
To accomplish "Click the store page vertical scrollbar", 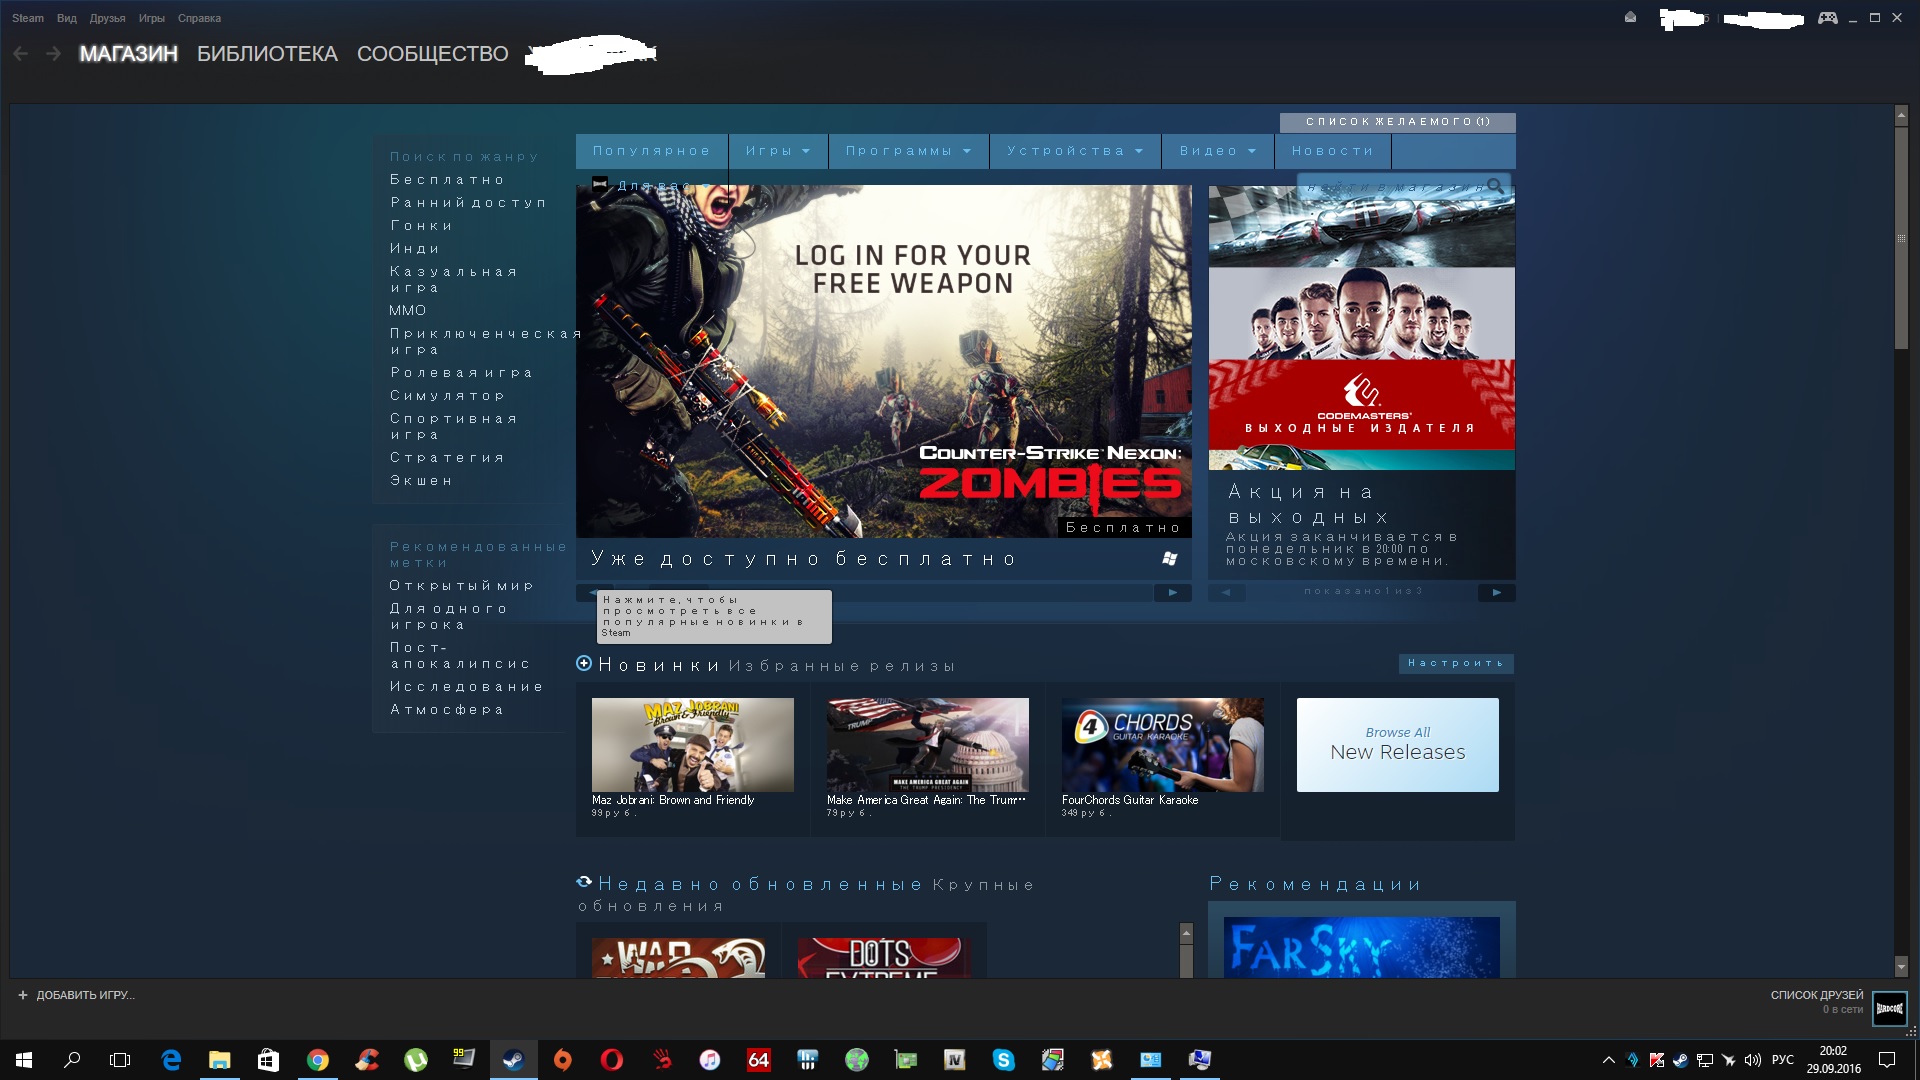I will 1901,238.
